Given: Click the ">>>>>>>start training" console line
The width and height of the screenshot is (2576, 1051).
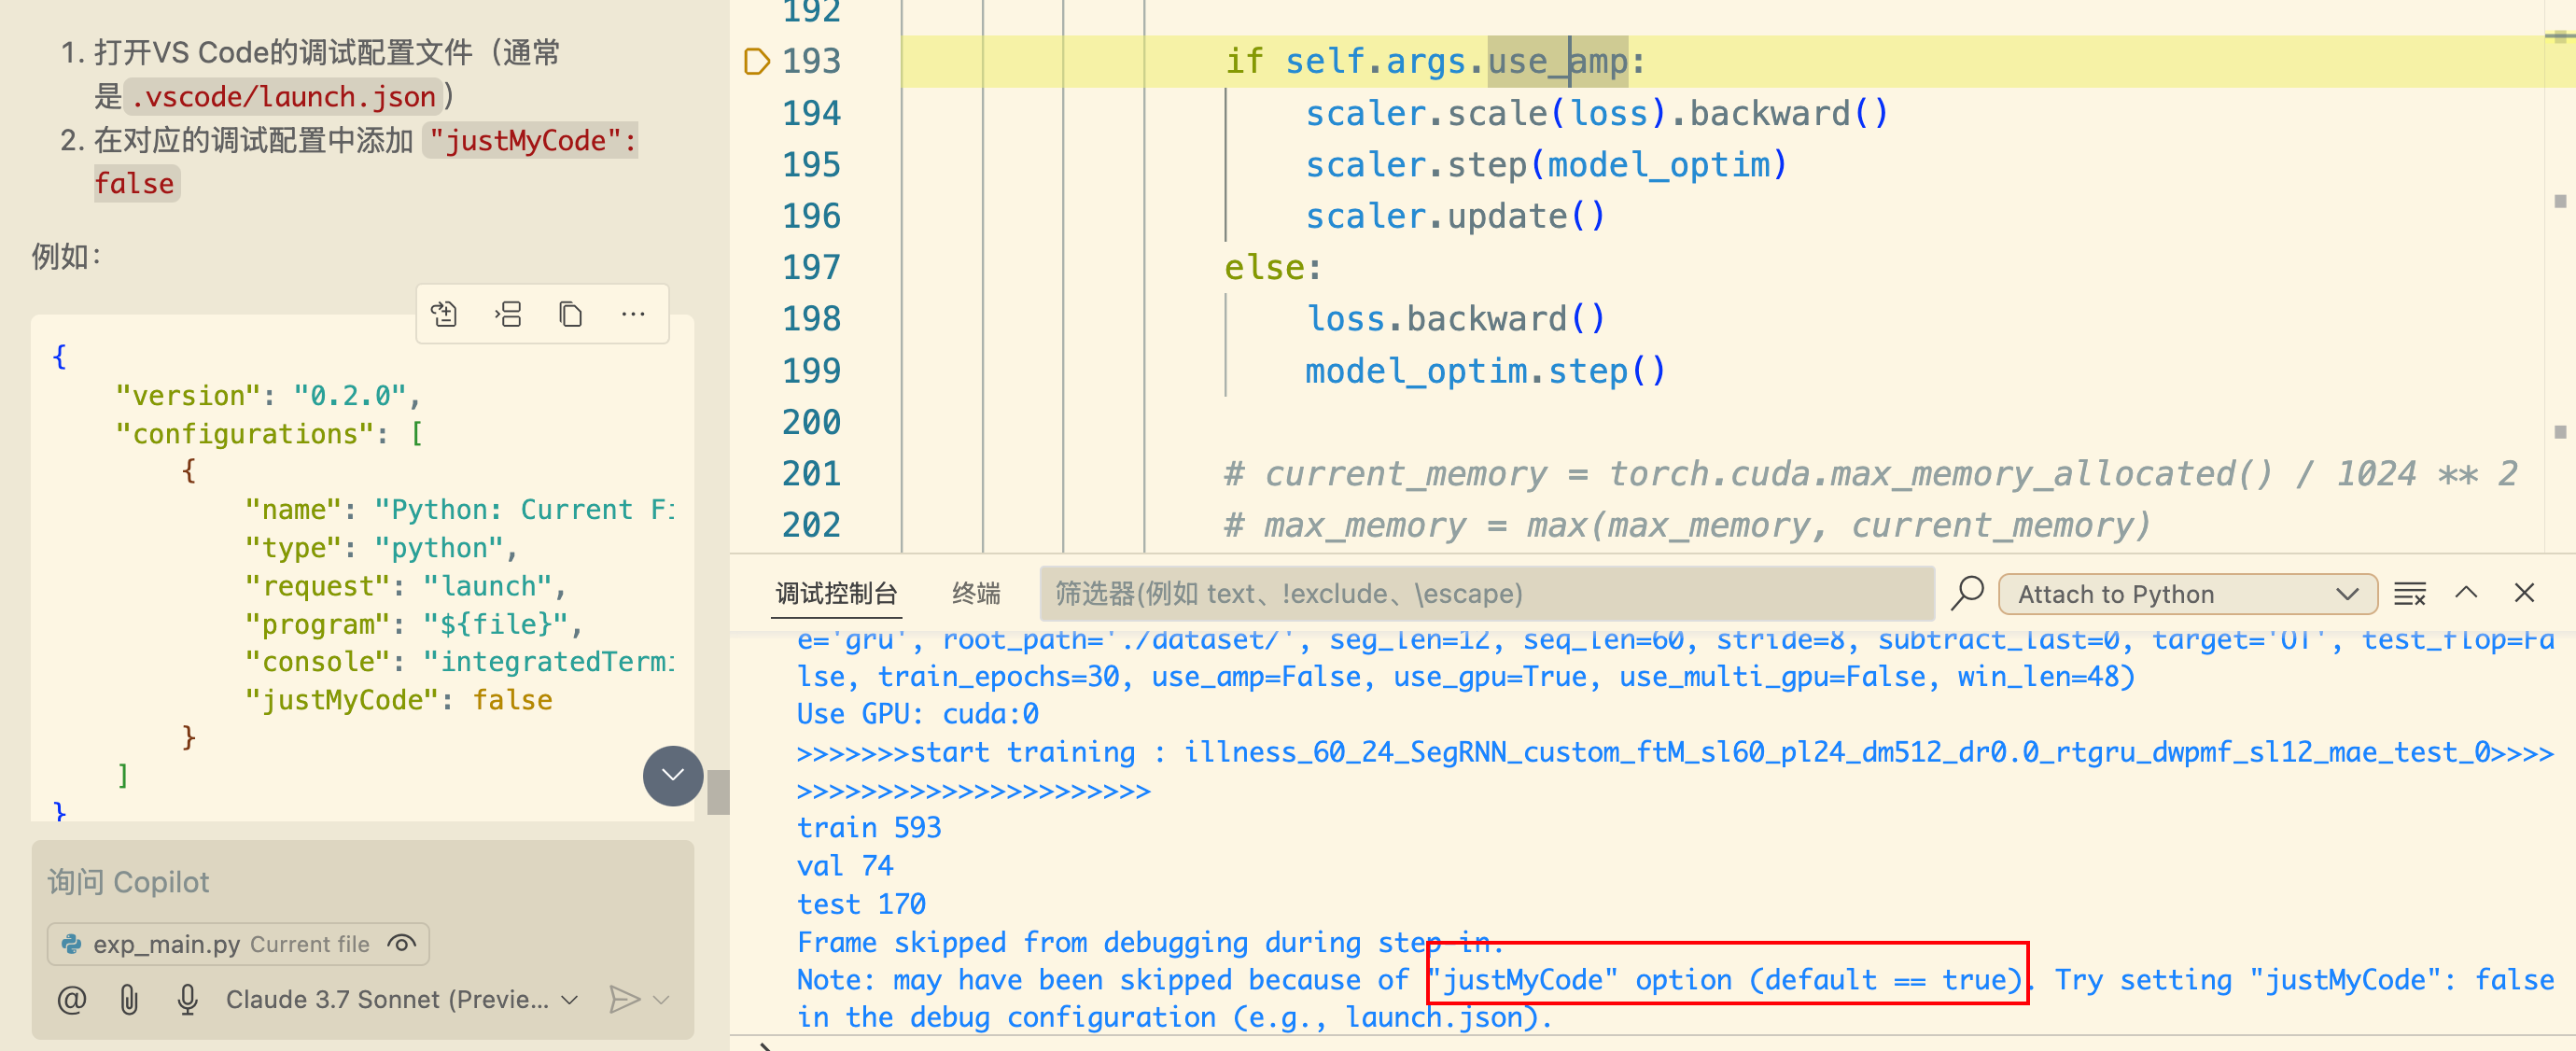Looking at the screenshot, I should tap(1674, 751).
